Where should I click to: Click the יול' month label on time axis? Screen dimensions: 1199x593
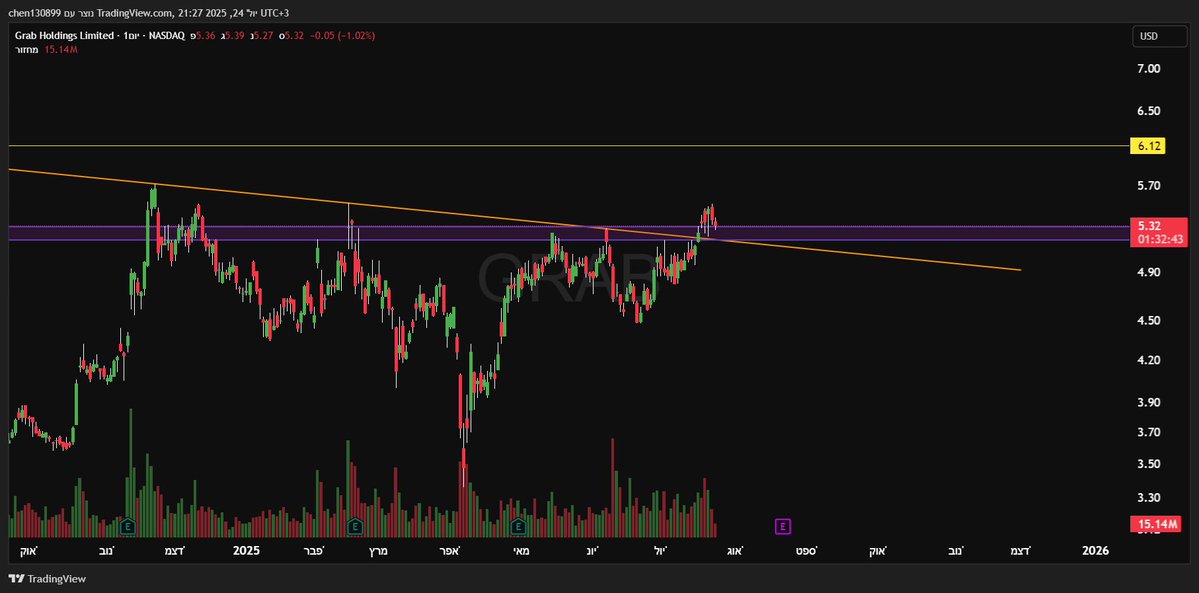coord(661,550)
